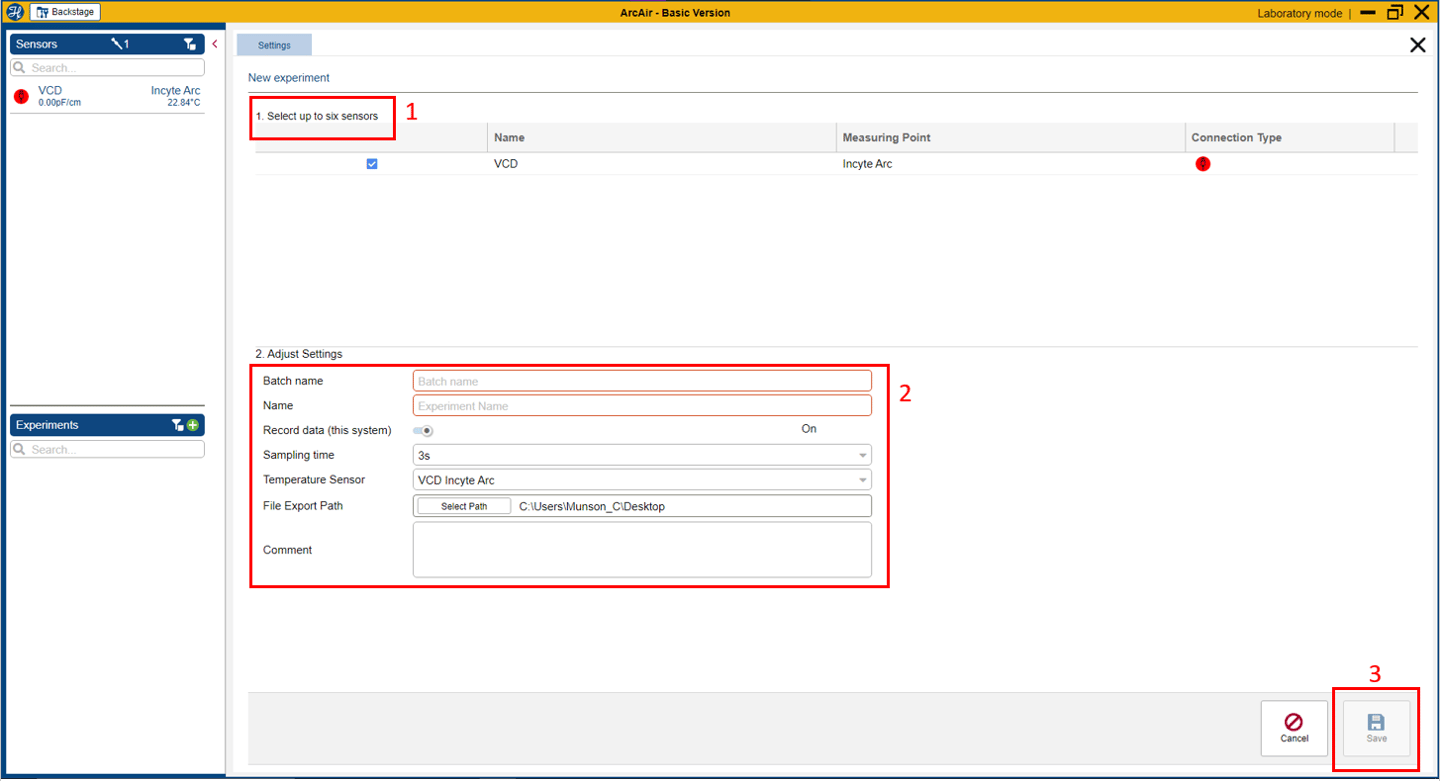Click the Experiments panel filter icon

(178, 425)
